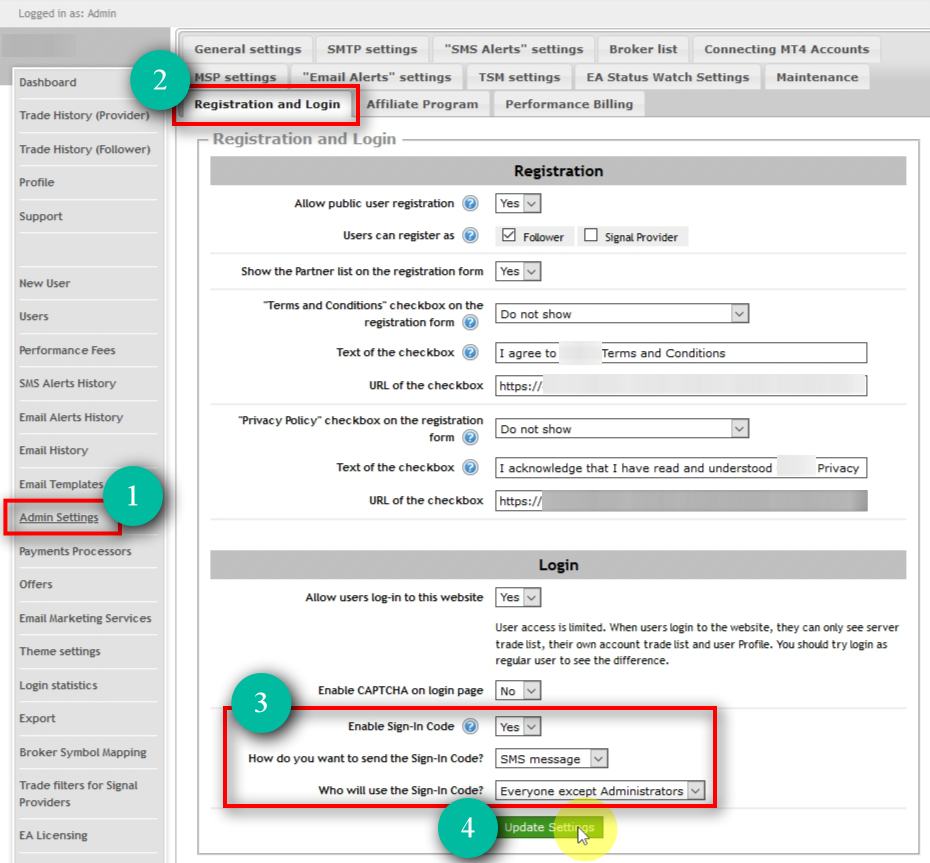Click the Terms and Conditions checkbox text field
This screenshot has width=930, height=863.
pos(681,353)
